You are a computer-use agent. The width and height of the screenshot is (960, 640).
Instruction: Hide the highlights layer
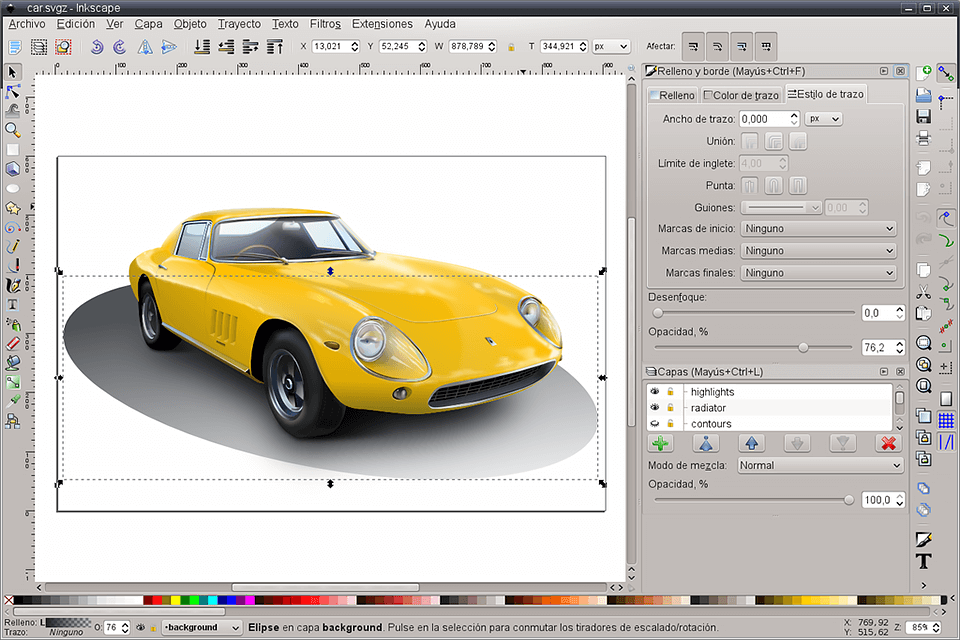click(656, 391)
